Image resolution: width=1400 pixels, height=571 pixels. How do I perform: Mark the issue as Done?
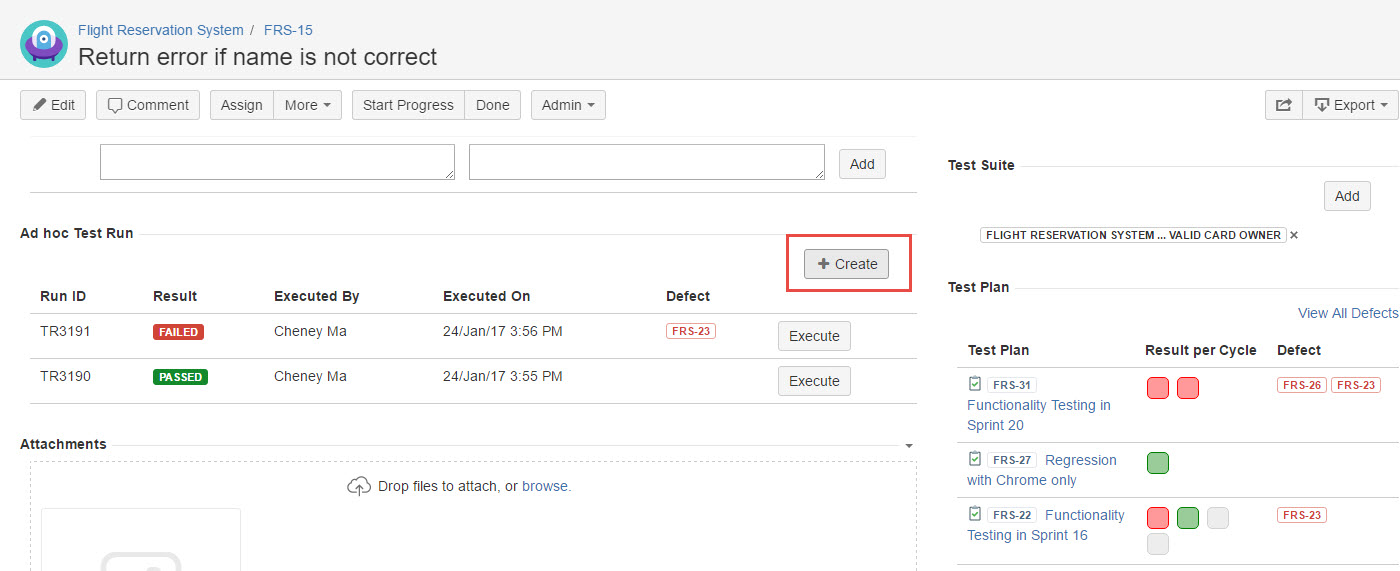coord(493,105)
